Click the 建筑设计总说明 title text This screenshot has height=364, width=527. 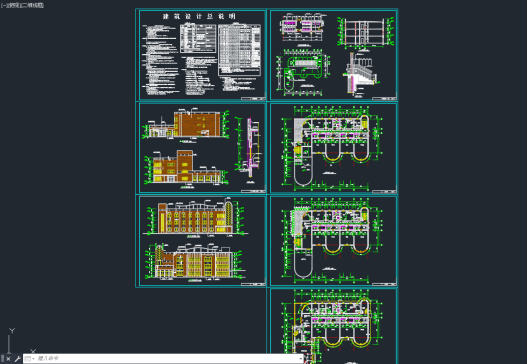click(x=199, y=16)
